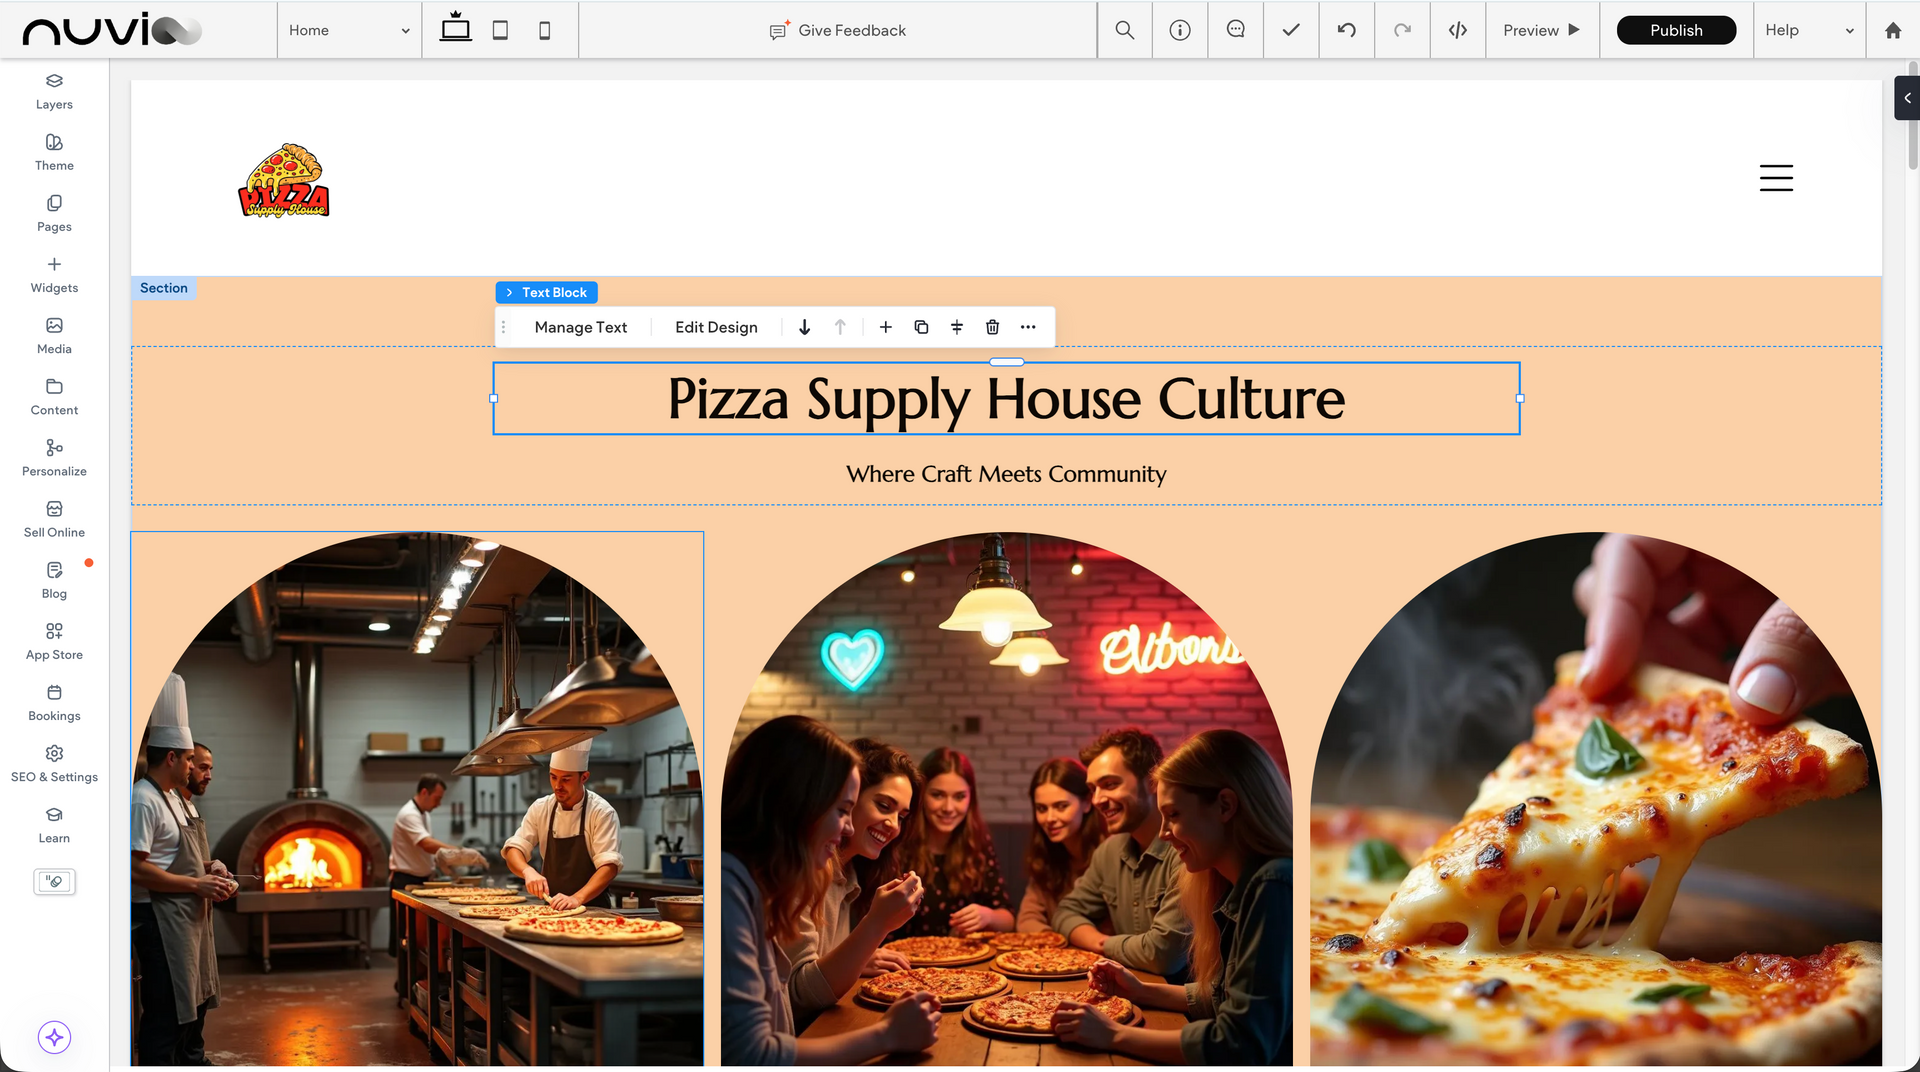
Task: Select the Edit Design option
Action: 716,327
